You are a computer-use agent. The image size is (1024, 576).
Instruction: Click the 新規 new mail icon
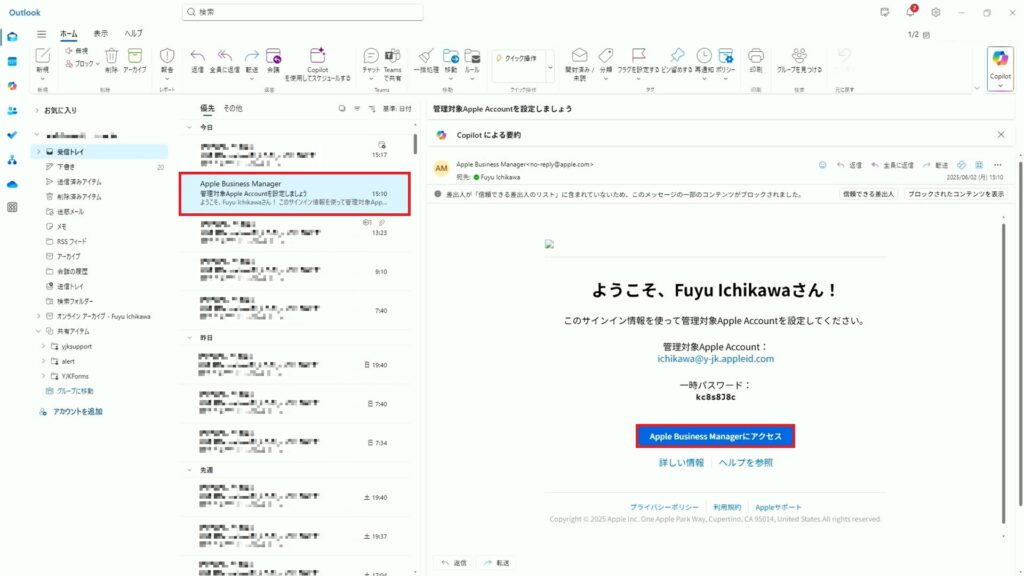click(42, 56)
